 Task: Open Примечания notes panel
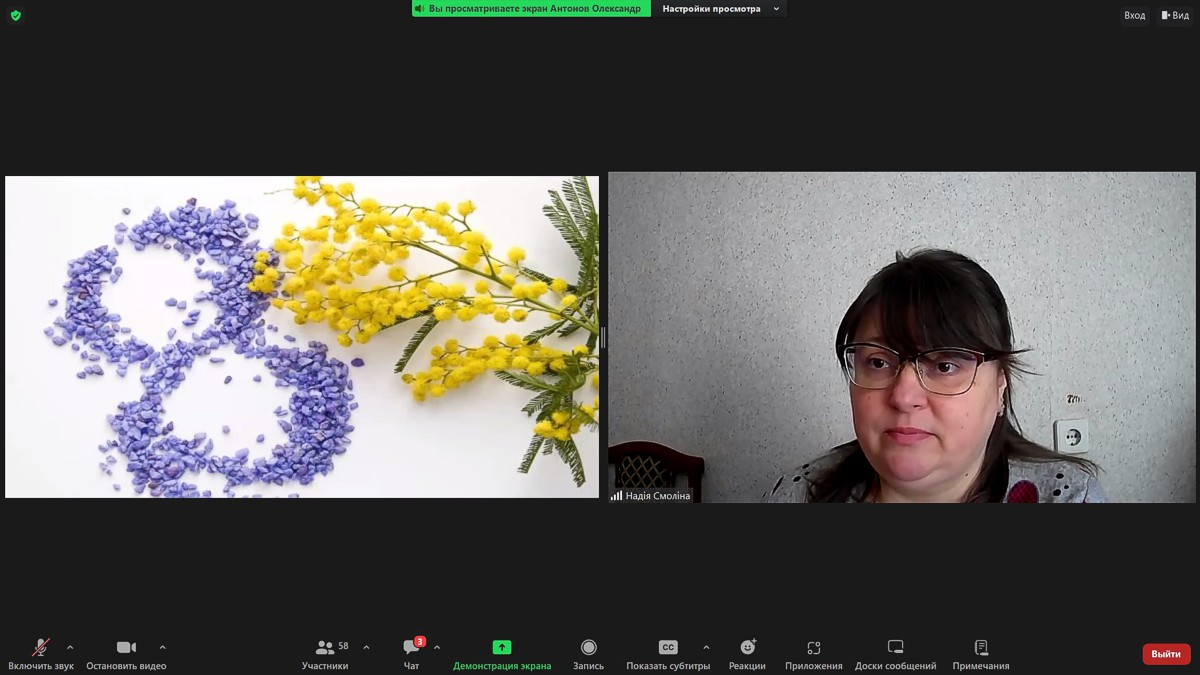click(981, 654)
